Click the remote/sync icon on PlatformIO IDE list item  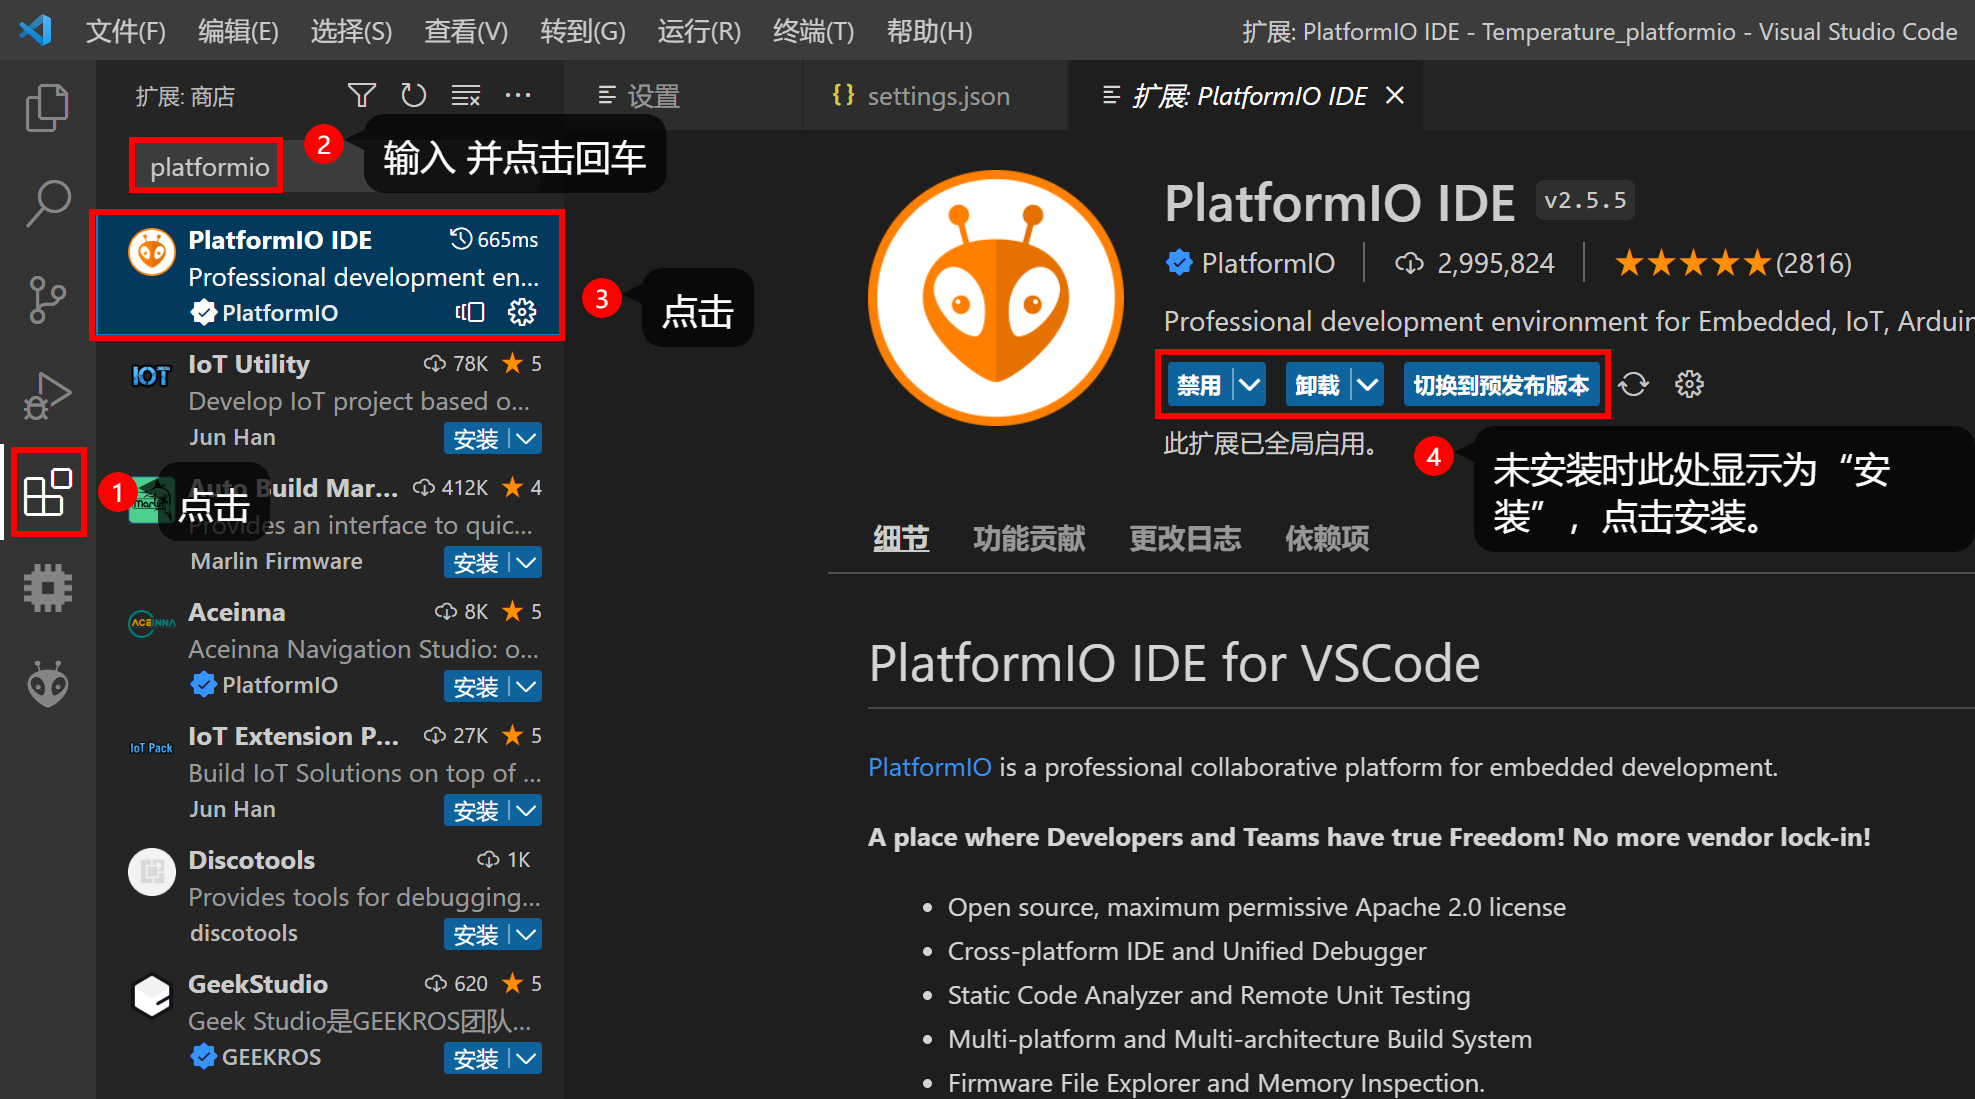[x=470, y=312]
